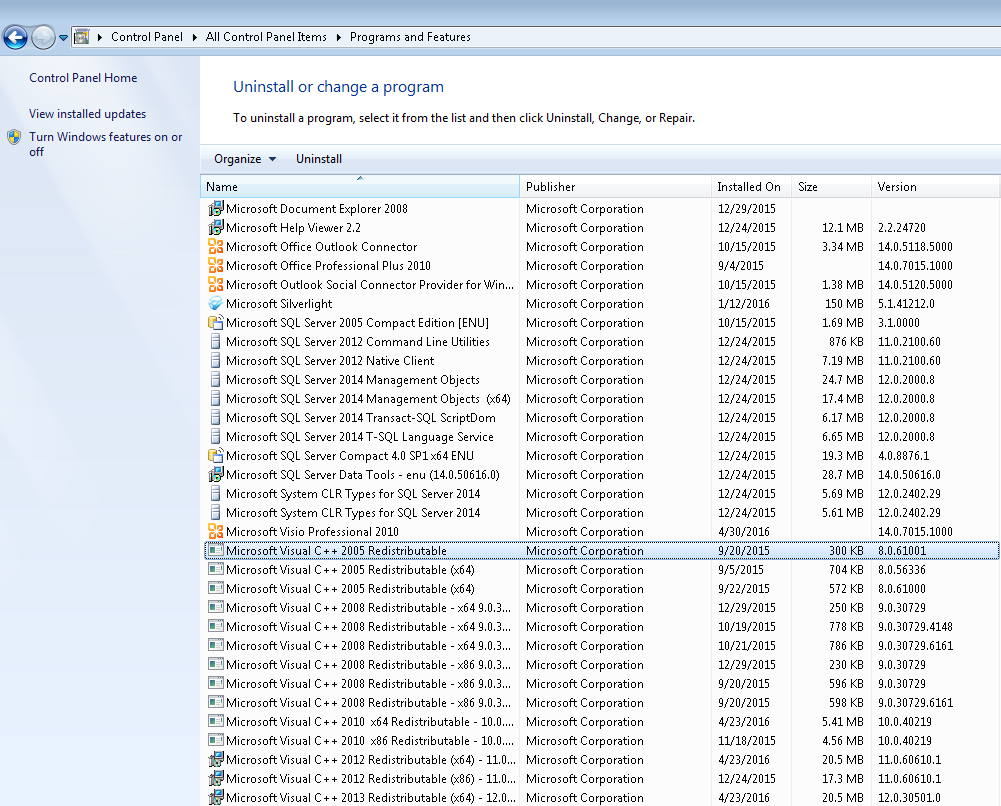Click Visual C++ 2012 Redistributable (x86) icon
Viewport: 1001px width, 806px height.
[216, 779]
